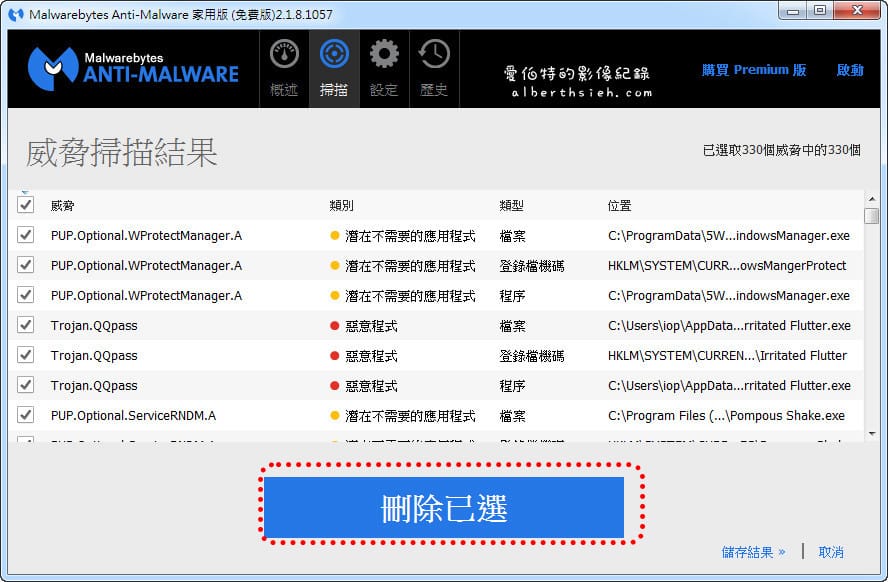
Task: Uncheck the Trojan.QQpass 登錄檔機碼 row checkbox
Action: 25,355
